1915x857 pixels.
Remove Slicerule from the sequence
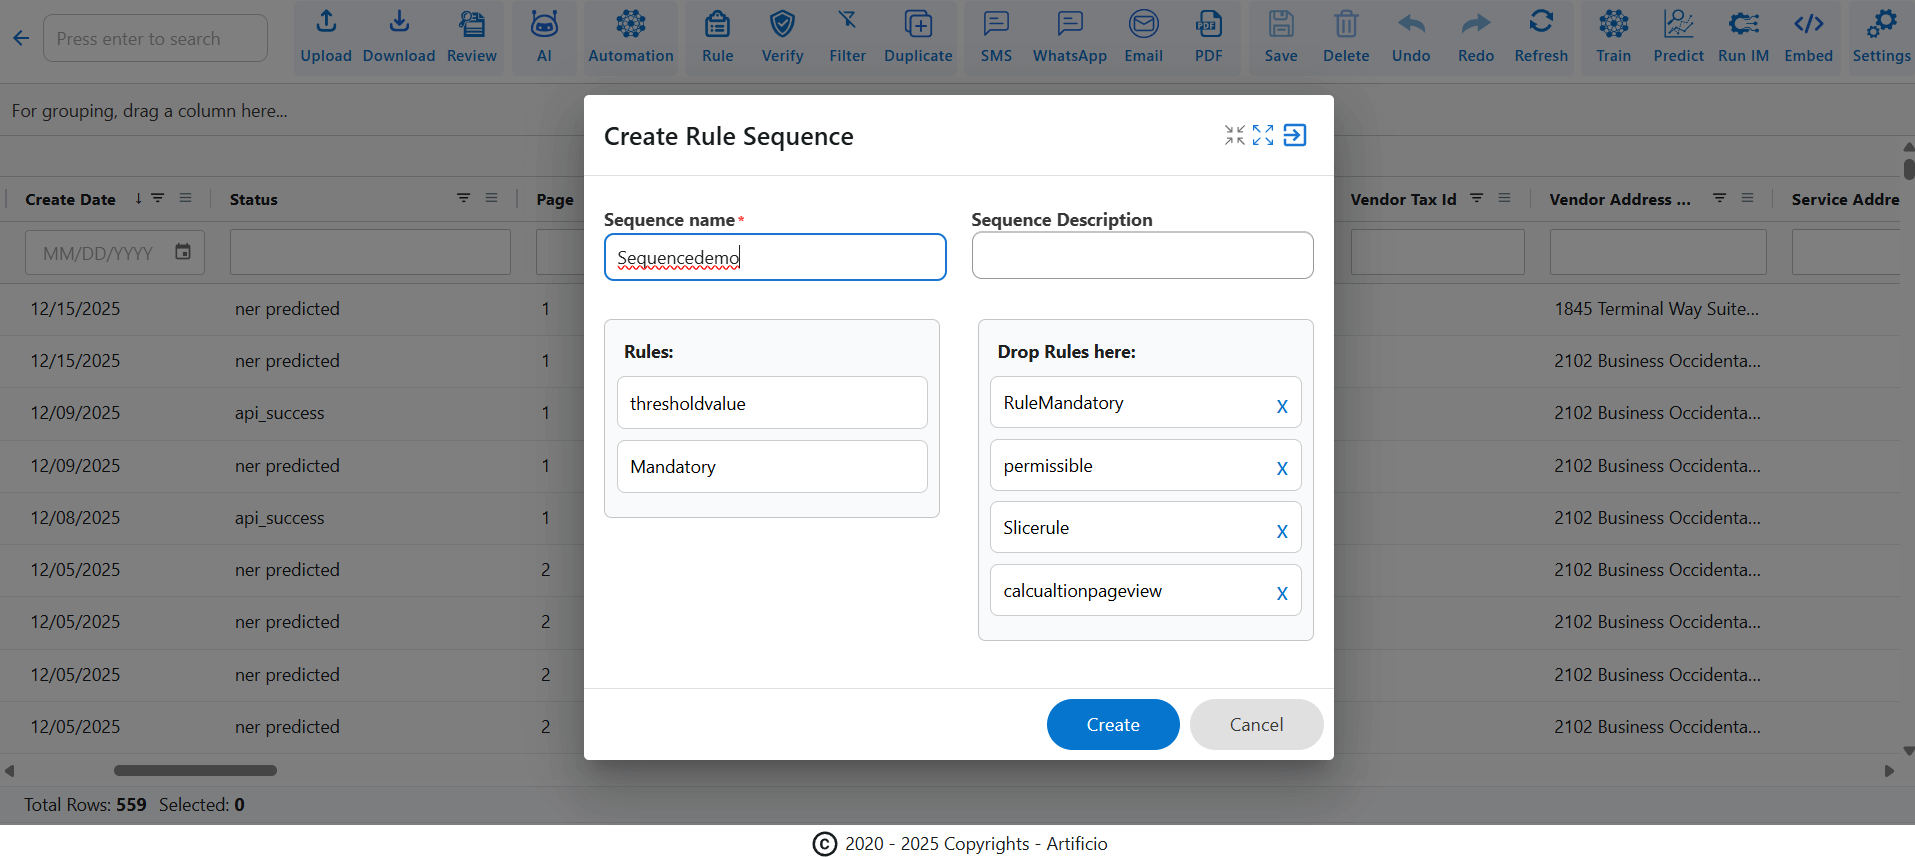click(x=1282, y=531)
